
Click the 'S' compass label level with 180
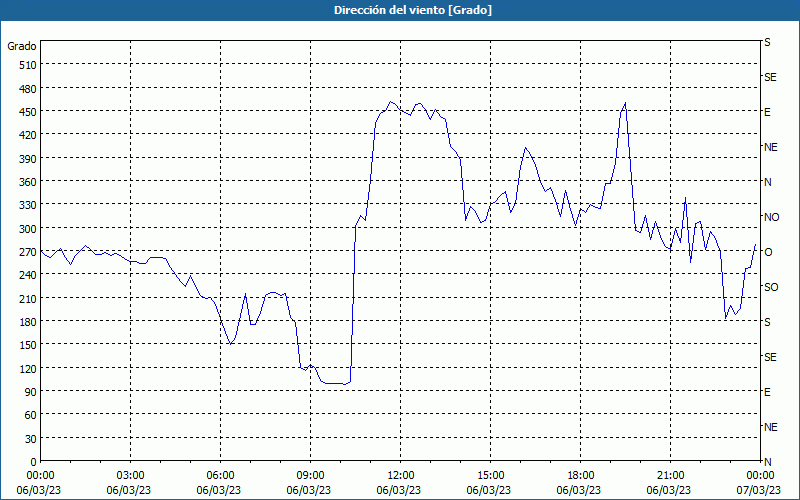click(767, 322)
